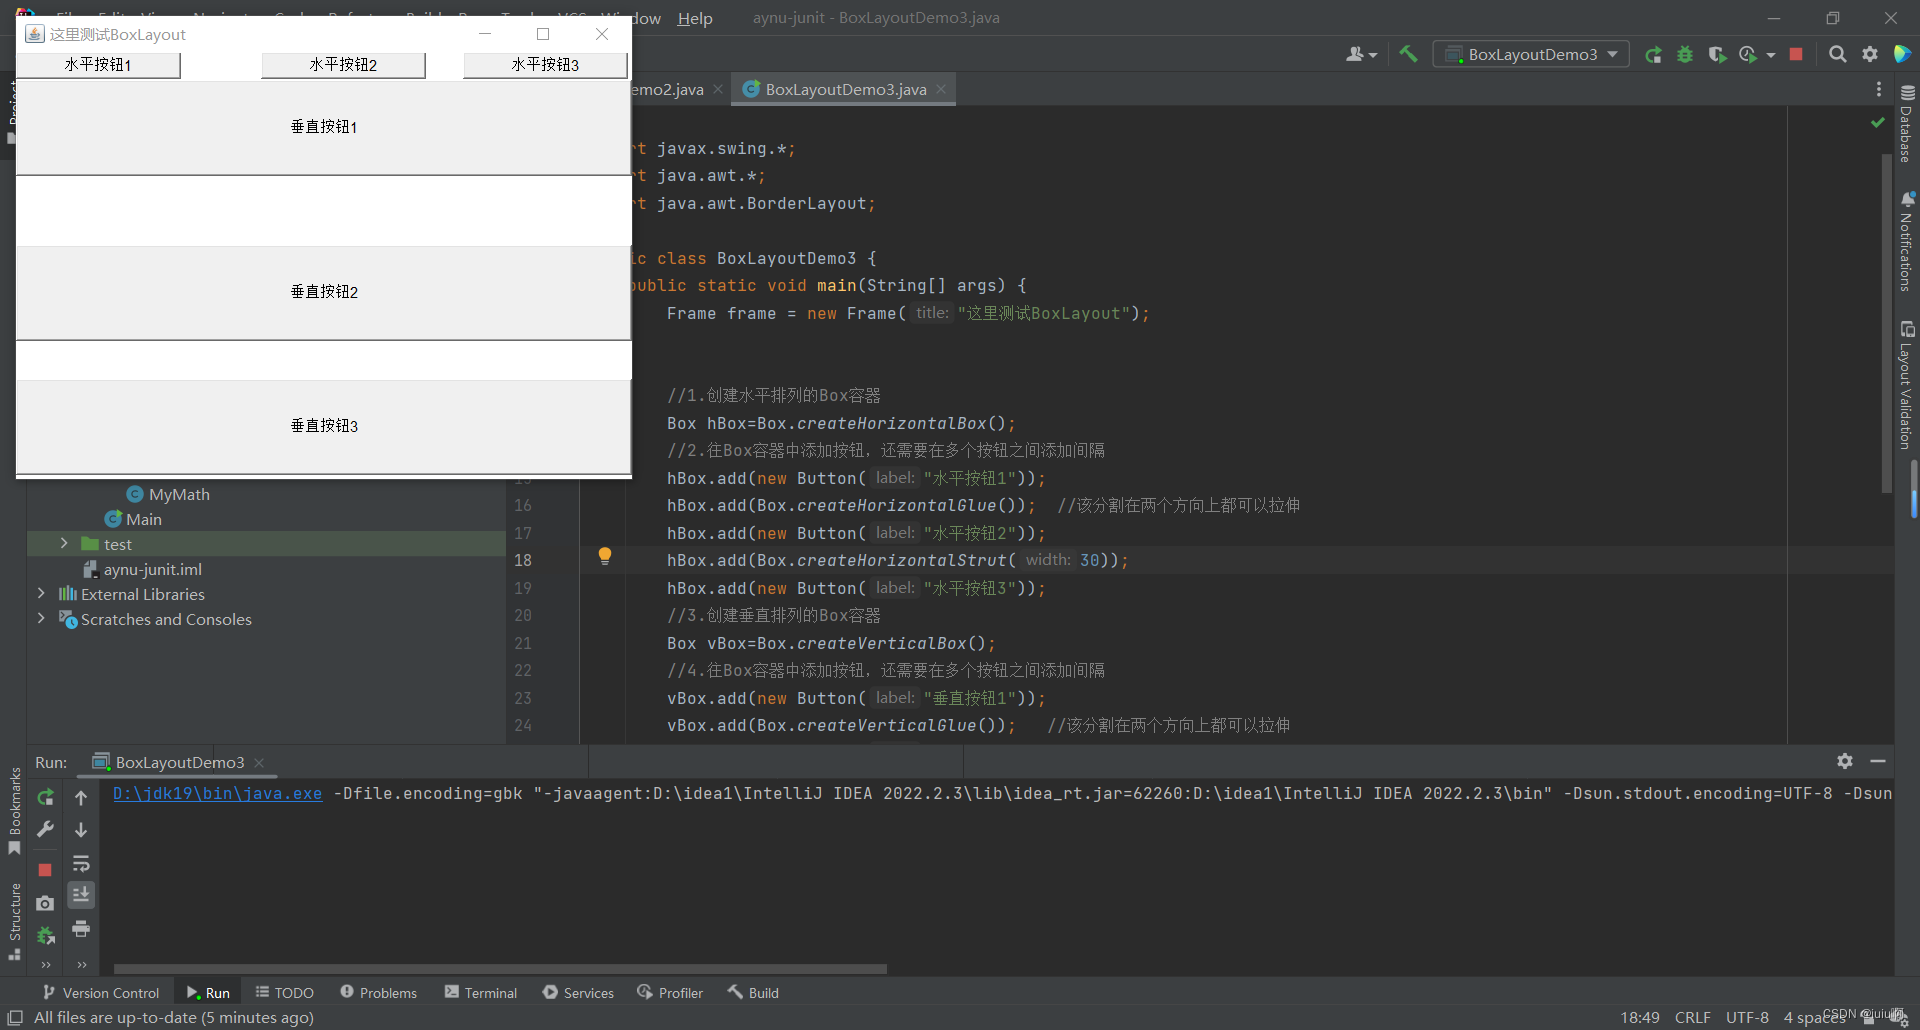1920x1030 pixels.
Task: Open IDE Settings via the gear icon
Action: click(x=1871, y=54)
